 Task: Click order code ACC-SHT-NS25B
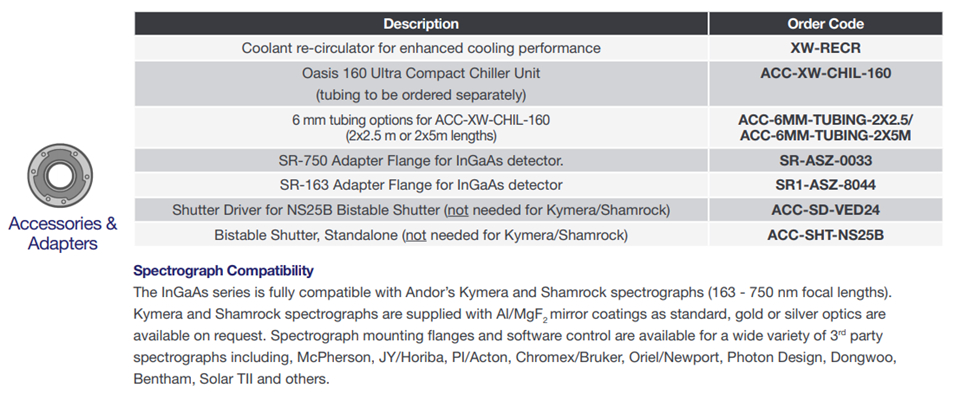click(825, 235)
